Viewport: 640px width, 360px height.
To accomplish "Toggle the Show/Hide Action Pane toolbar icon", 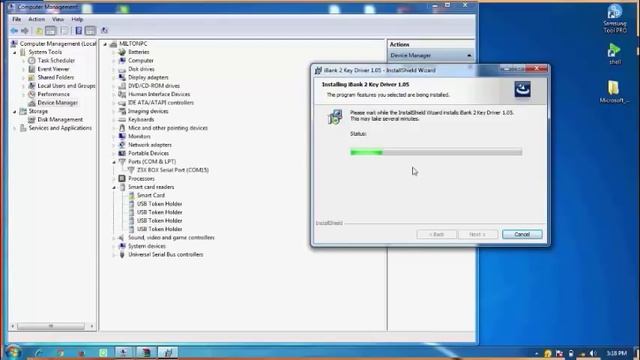I will [x=90, y=31].
